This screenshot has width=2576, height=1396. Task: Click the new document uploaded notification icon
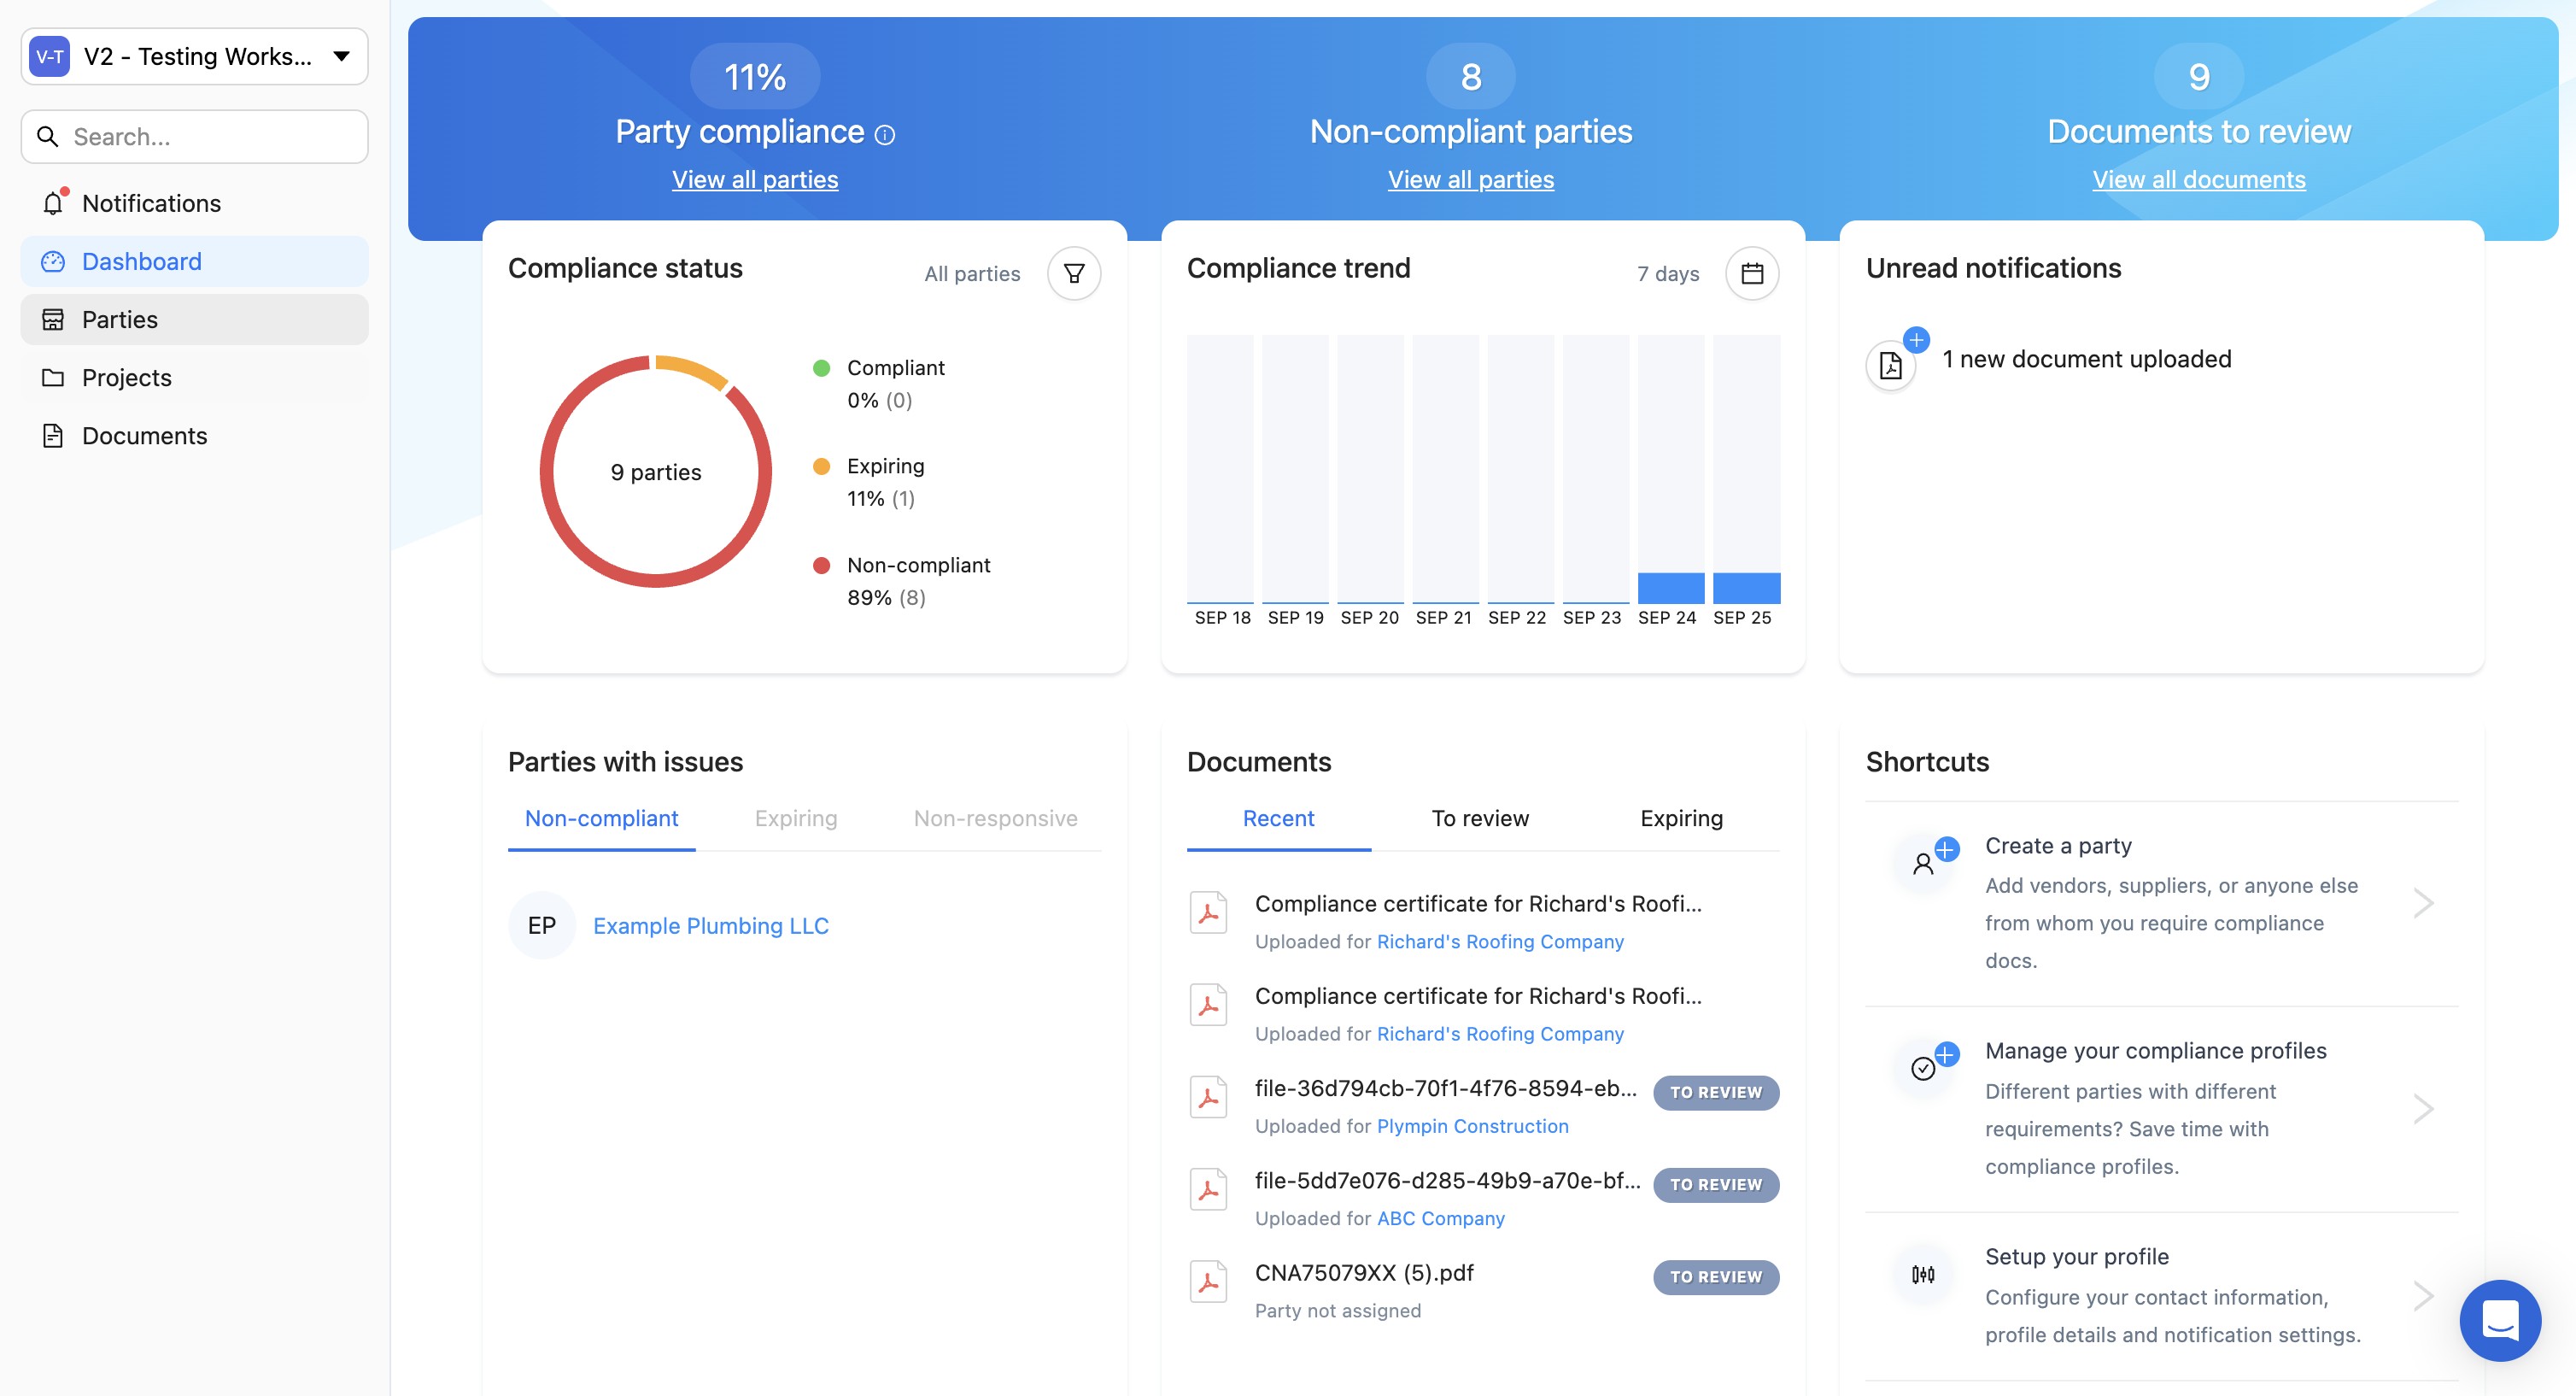pos(1891,365)
